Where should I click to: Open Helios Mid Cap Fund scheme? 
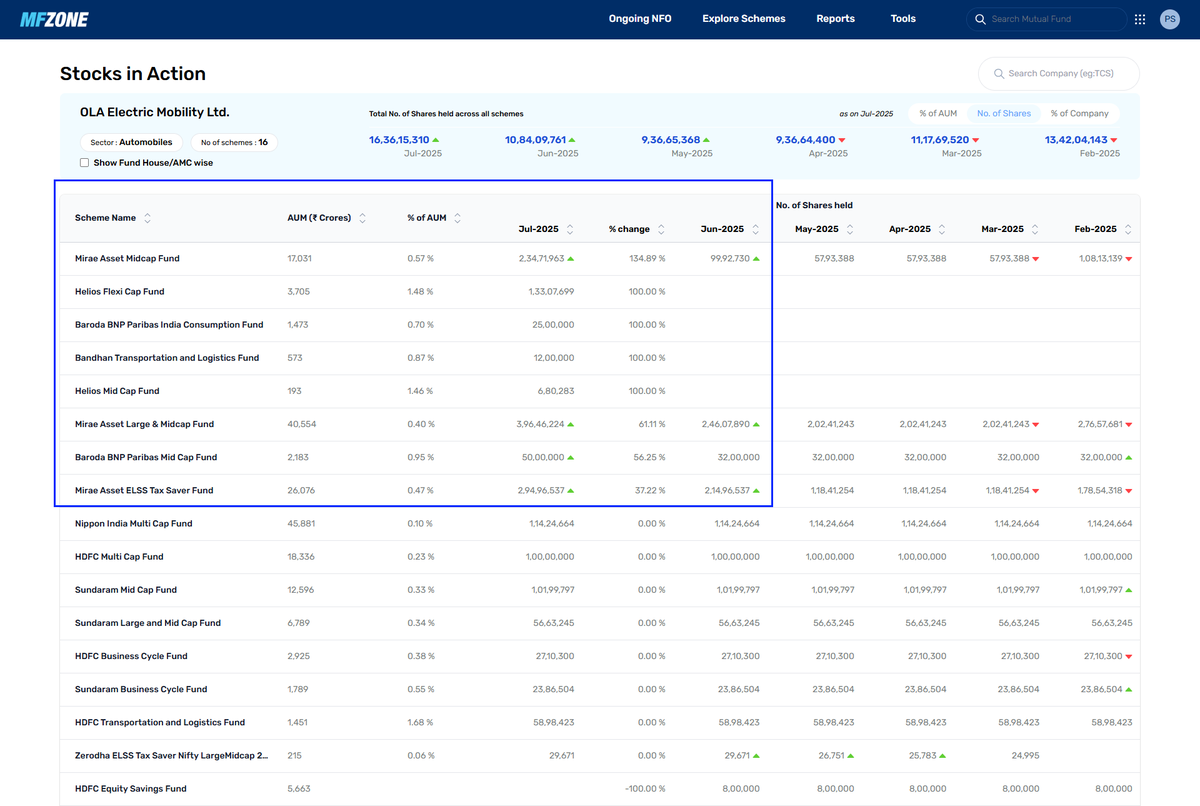[117, 390]
